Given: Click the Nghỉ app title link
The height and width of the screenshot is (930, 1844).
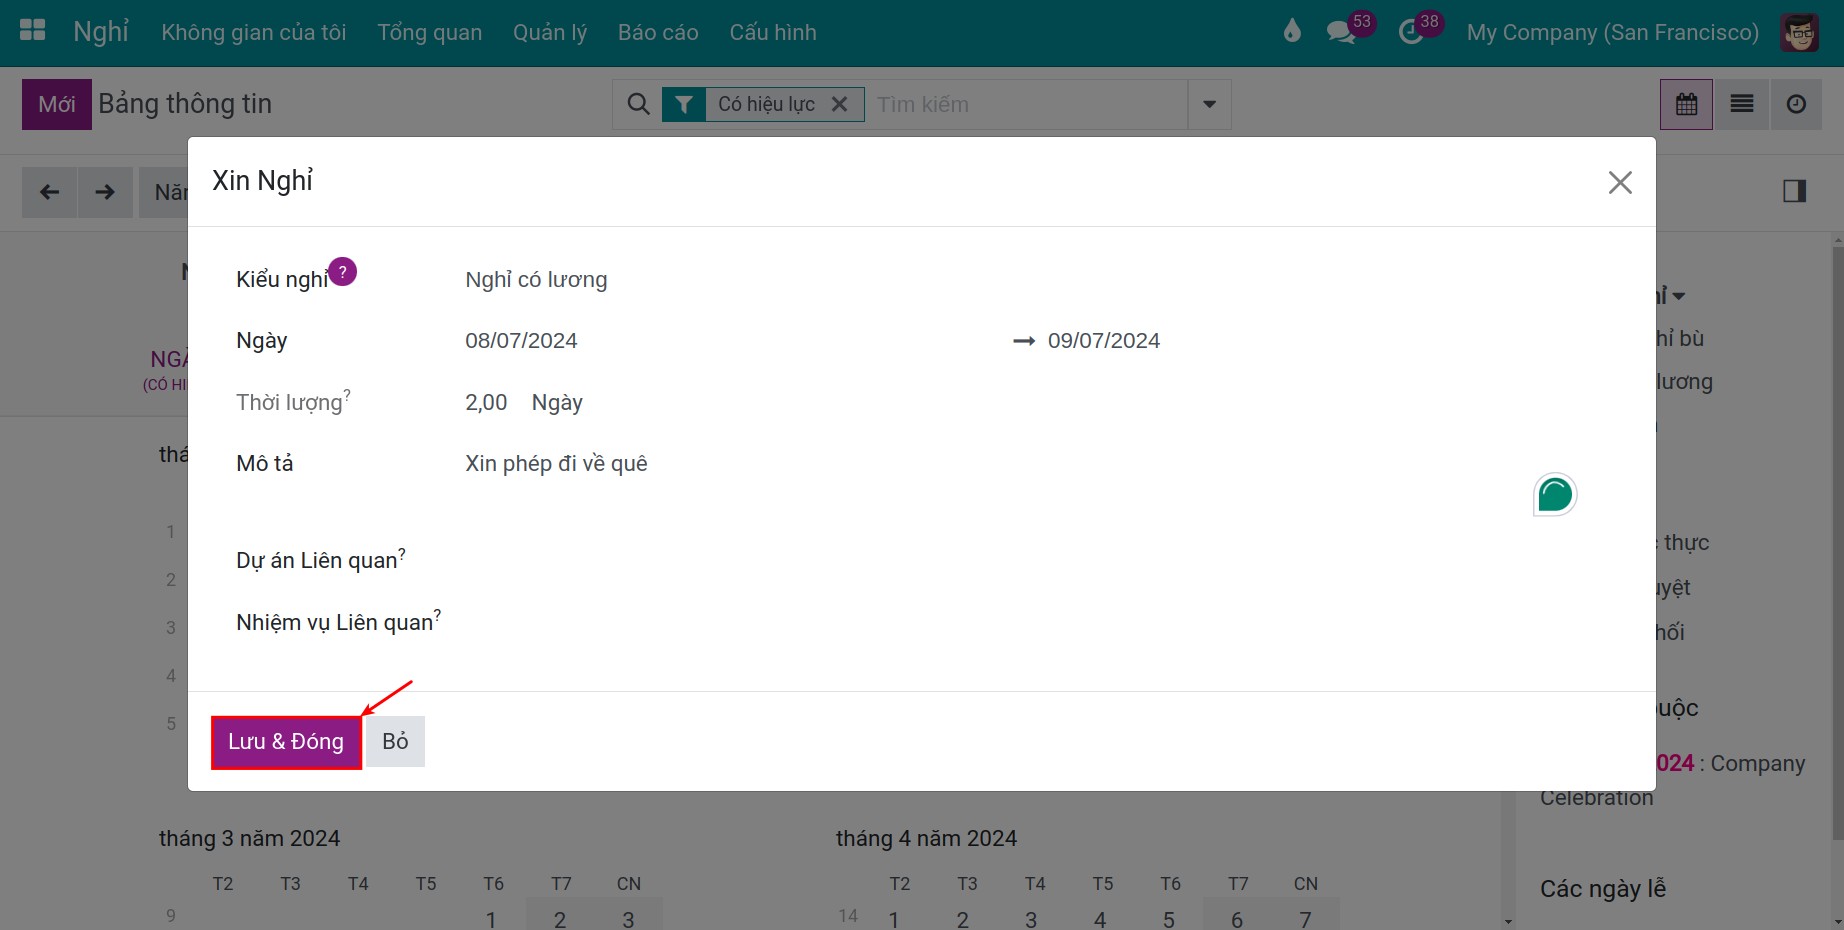Looking at the screenshot, I should [101, 32].
